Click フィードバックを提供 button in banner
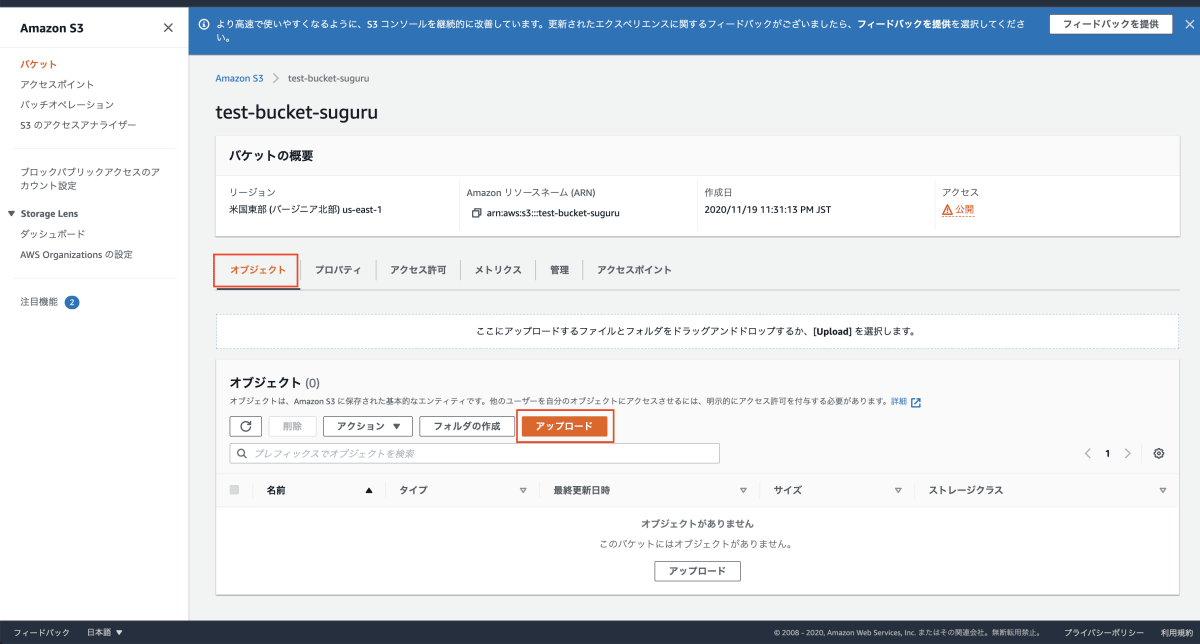1200x644 pixels. click(1110, 24)
